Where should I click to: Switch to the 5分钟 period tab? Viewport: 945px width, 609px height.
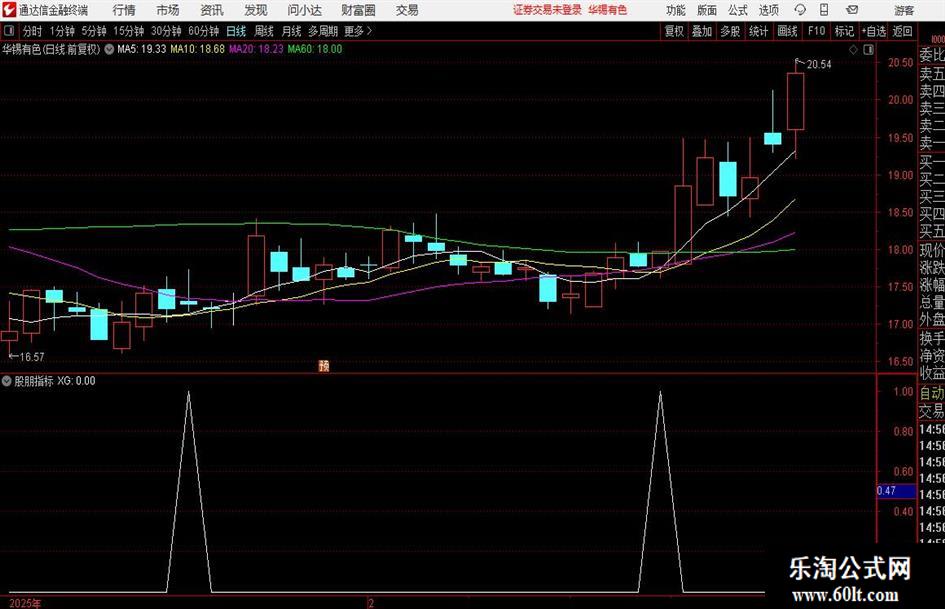tap(94, 31)
